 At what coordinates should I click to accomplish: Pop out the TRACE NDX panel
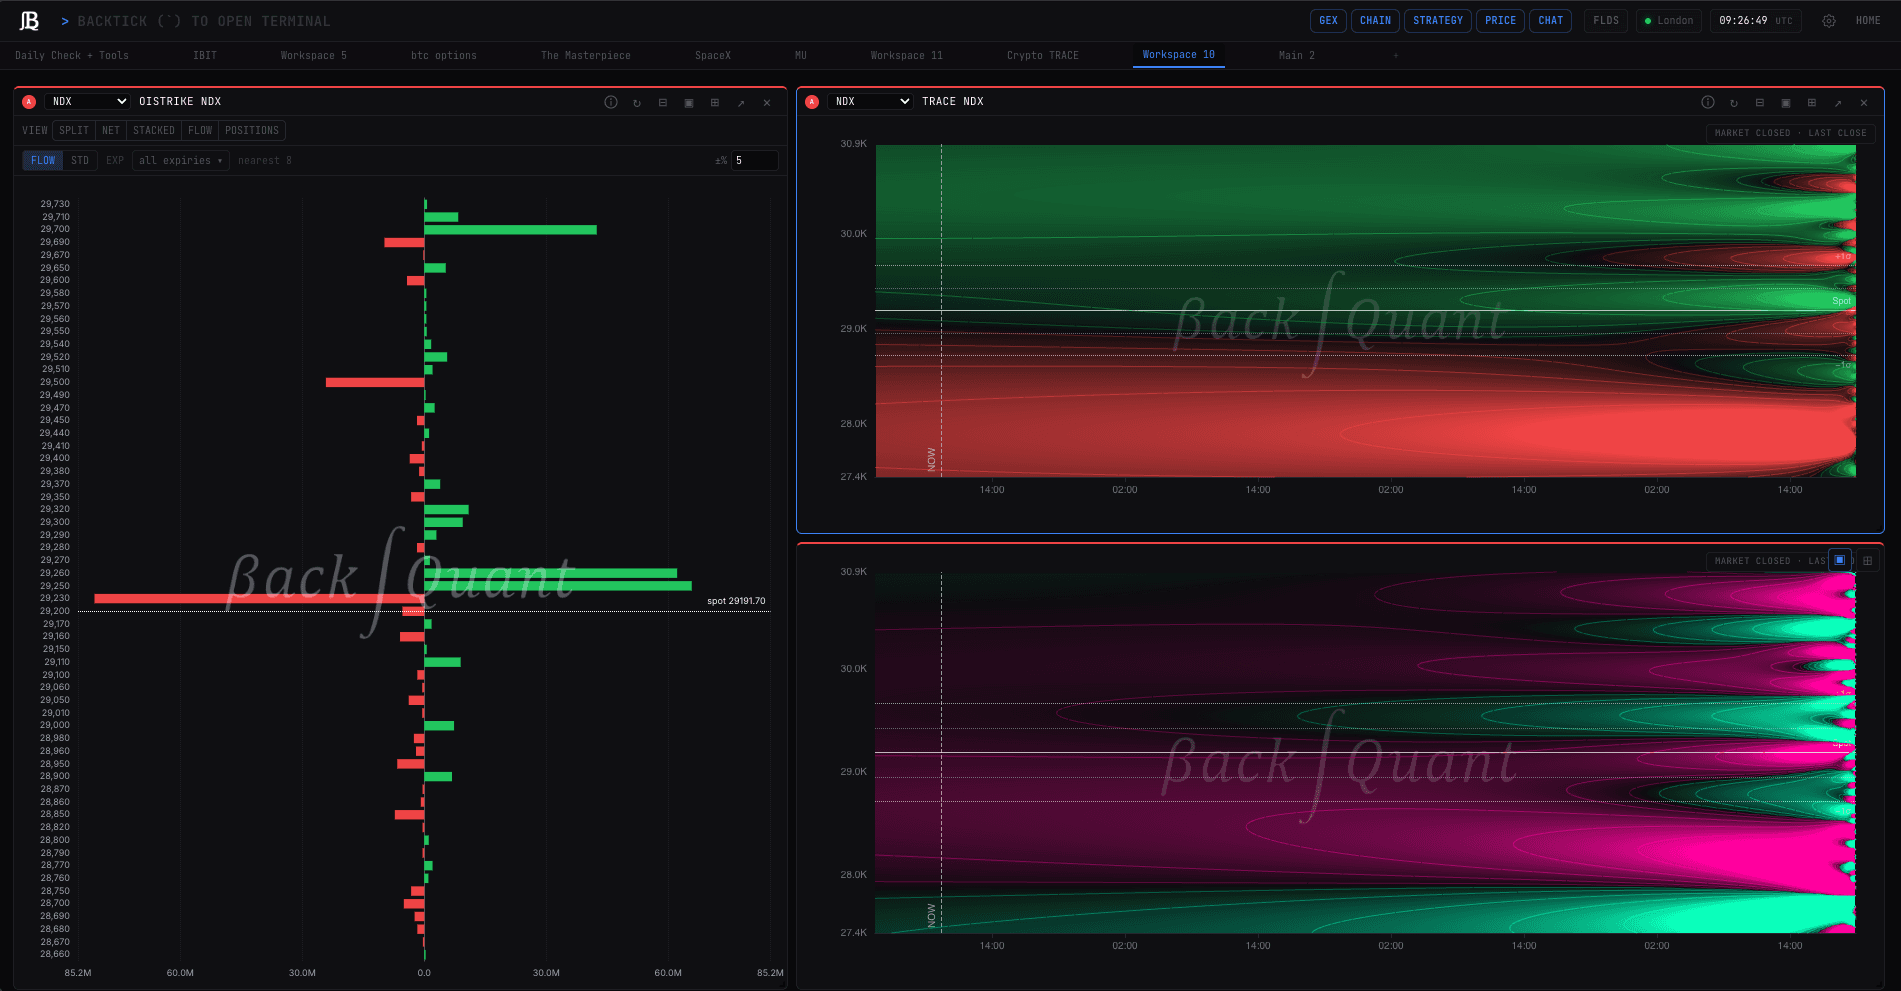[x=1838, y=103]
